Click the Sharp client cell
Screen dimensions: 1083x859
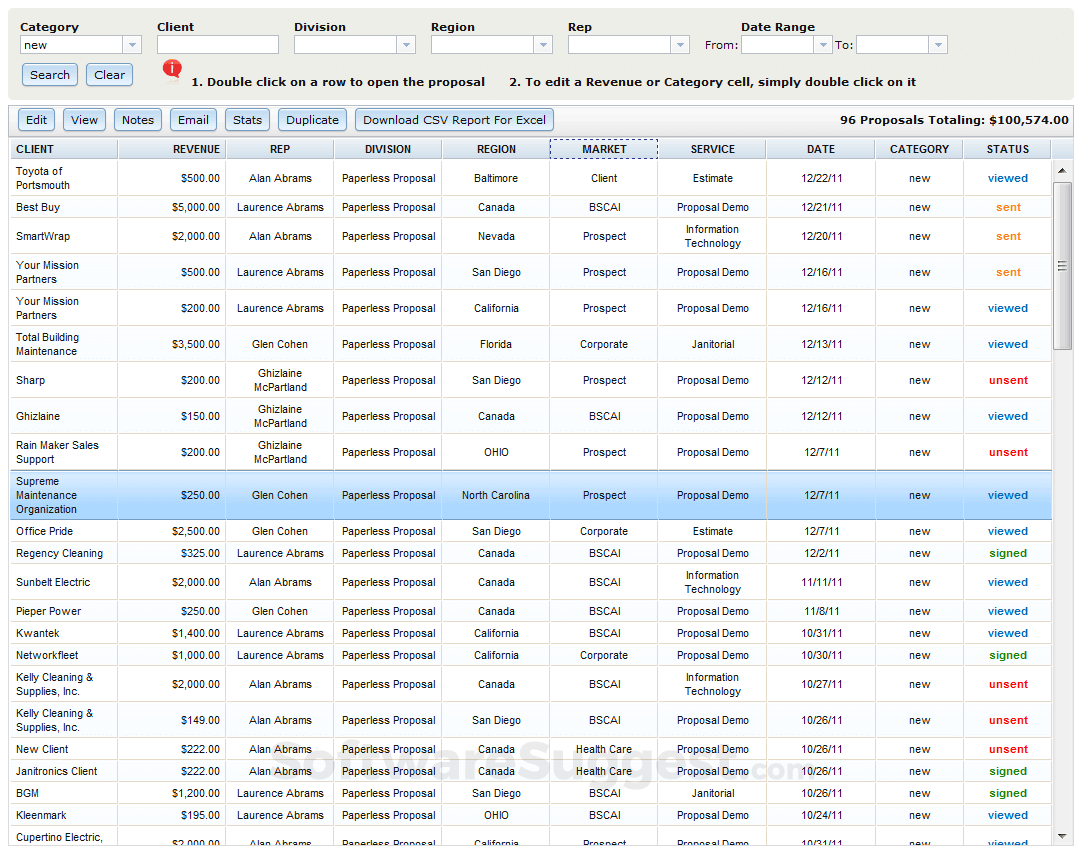pos(64,380)
